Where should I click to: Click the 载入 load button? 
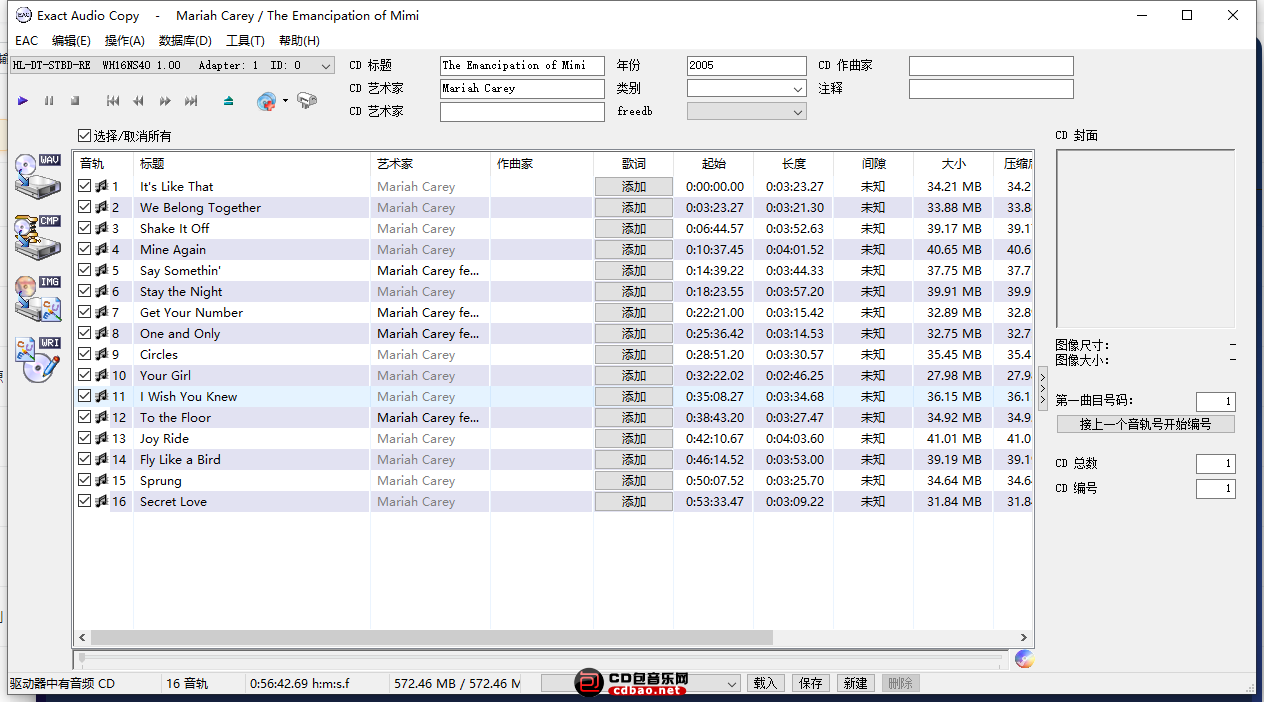765,683
